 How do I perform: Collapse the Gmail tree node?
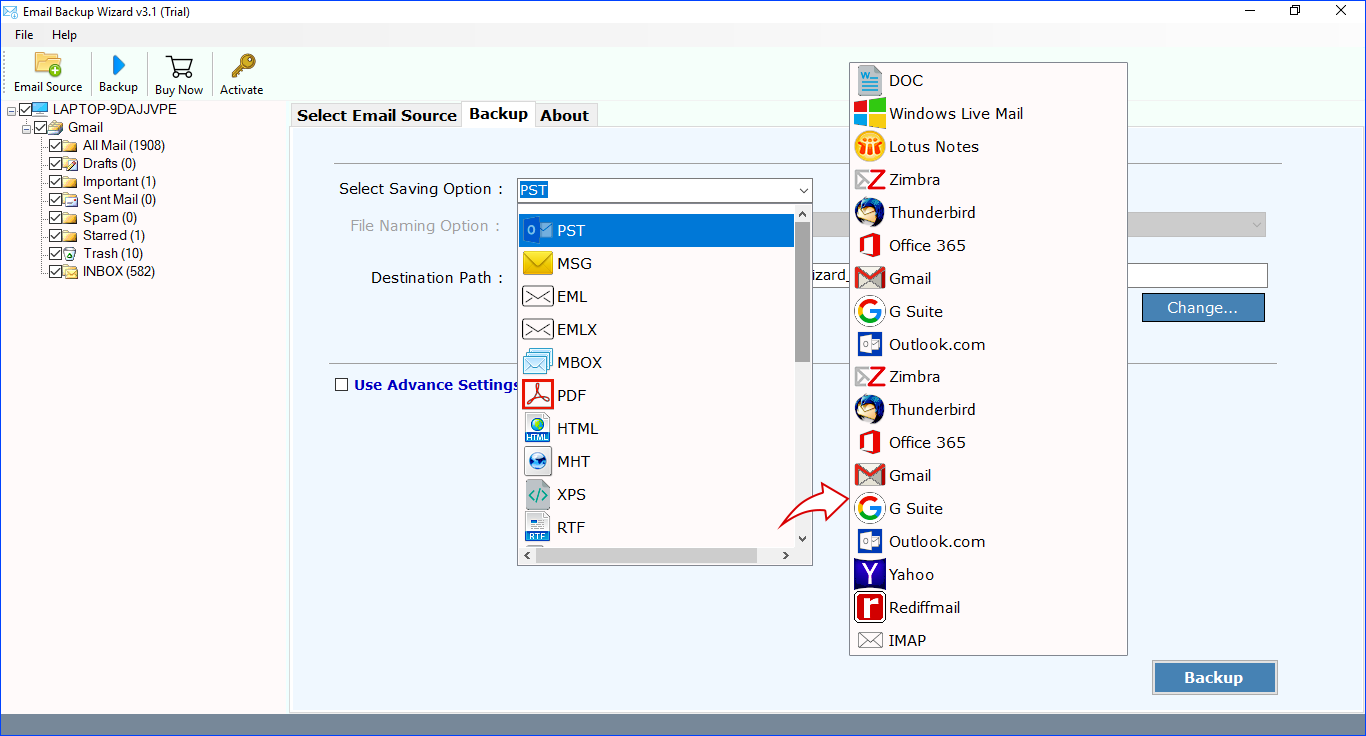[26, 127]
